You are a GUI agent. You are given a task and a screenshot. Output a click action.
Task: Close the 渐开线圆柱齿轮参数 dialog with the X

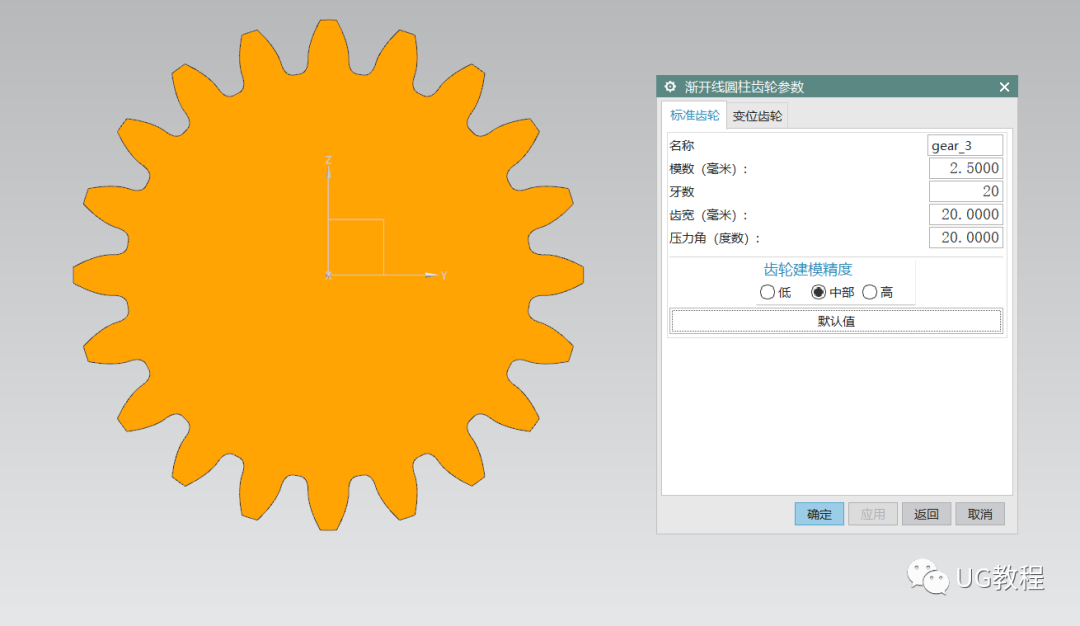tap(1004, 87)
